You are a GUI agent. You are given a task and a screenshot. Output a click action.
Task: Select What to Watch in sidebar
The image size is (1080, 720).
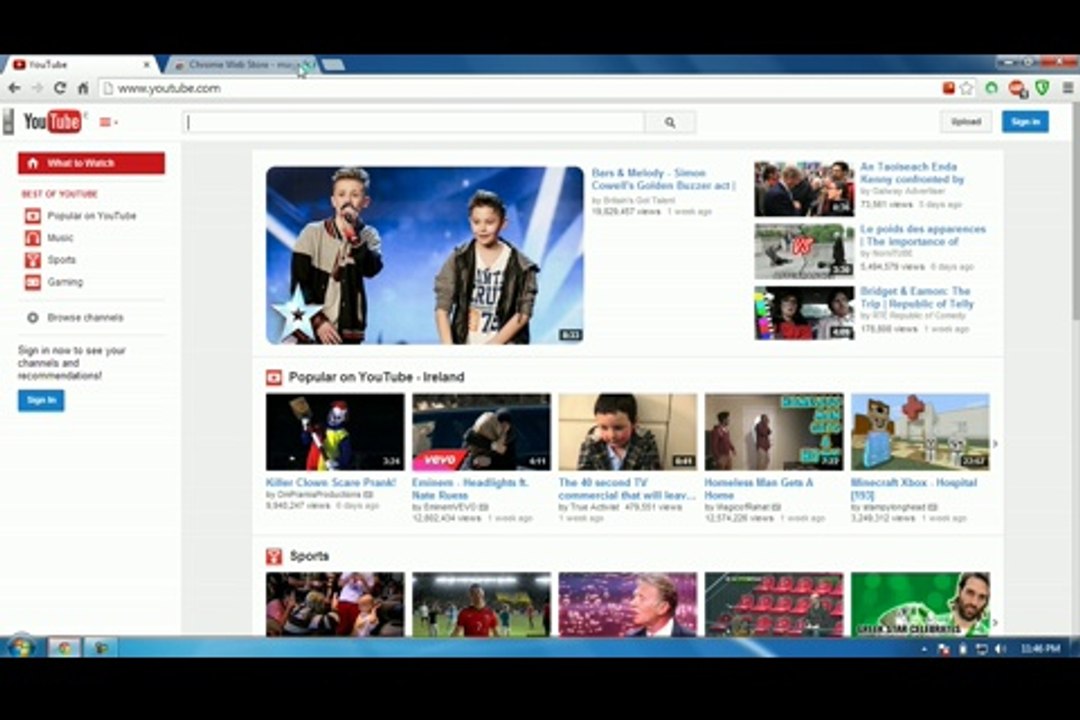click(x=92, y=163)
